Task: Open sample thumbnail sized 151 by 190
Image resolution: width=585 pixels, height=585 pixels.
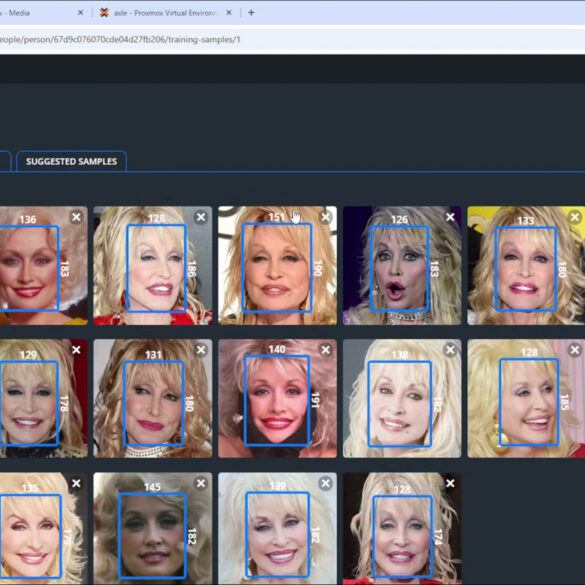Action: tap(277, 265)
